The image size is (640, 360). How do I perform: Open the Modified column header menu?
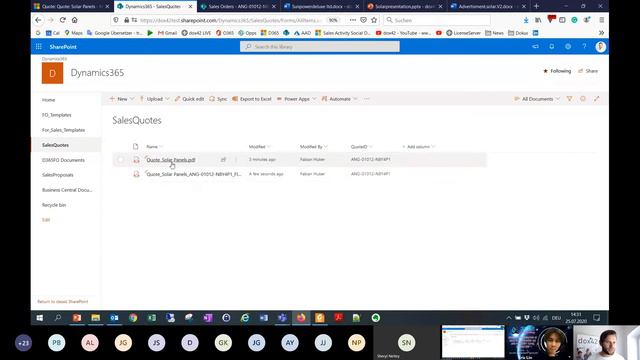[260, 147]
